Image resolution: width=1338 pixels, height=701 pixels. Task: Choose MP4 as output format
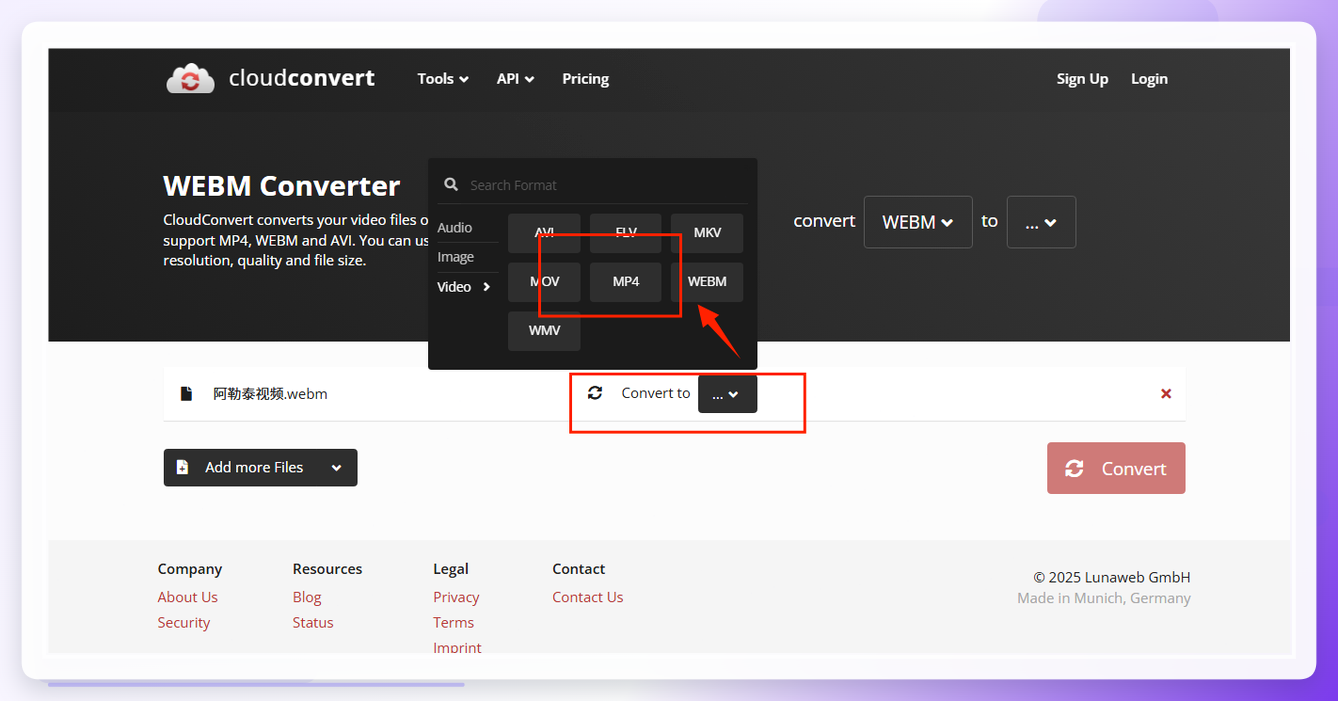(626, 282)
